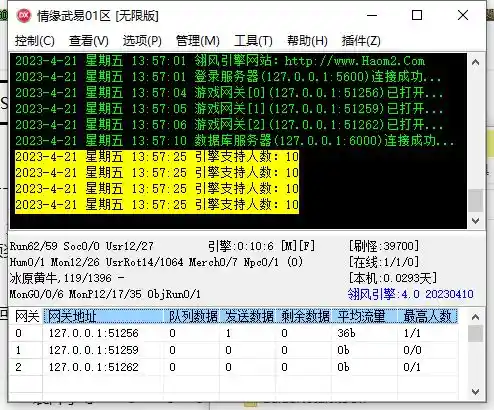494x410 pixels.
Task: Open the 查看(V) menu
Action: tap(89, 41)
